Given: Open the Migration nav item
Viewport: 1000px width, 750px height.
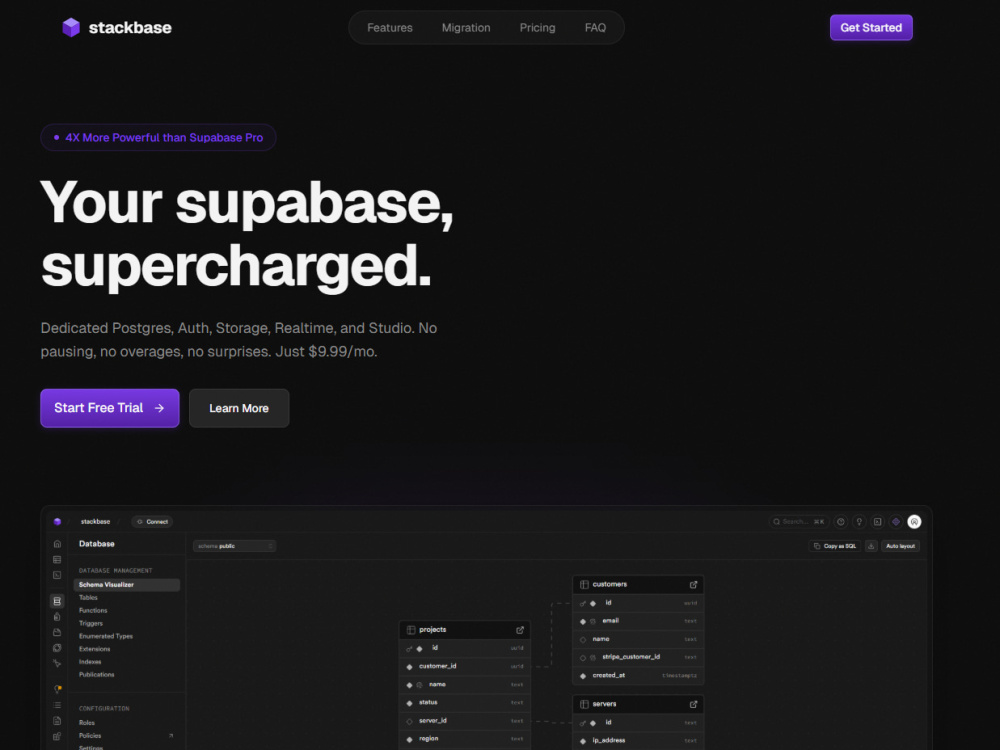Looking at the screenshot, I should tap(466, 28).
